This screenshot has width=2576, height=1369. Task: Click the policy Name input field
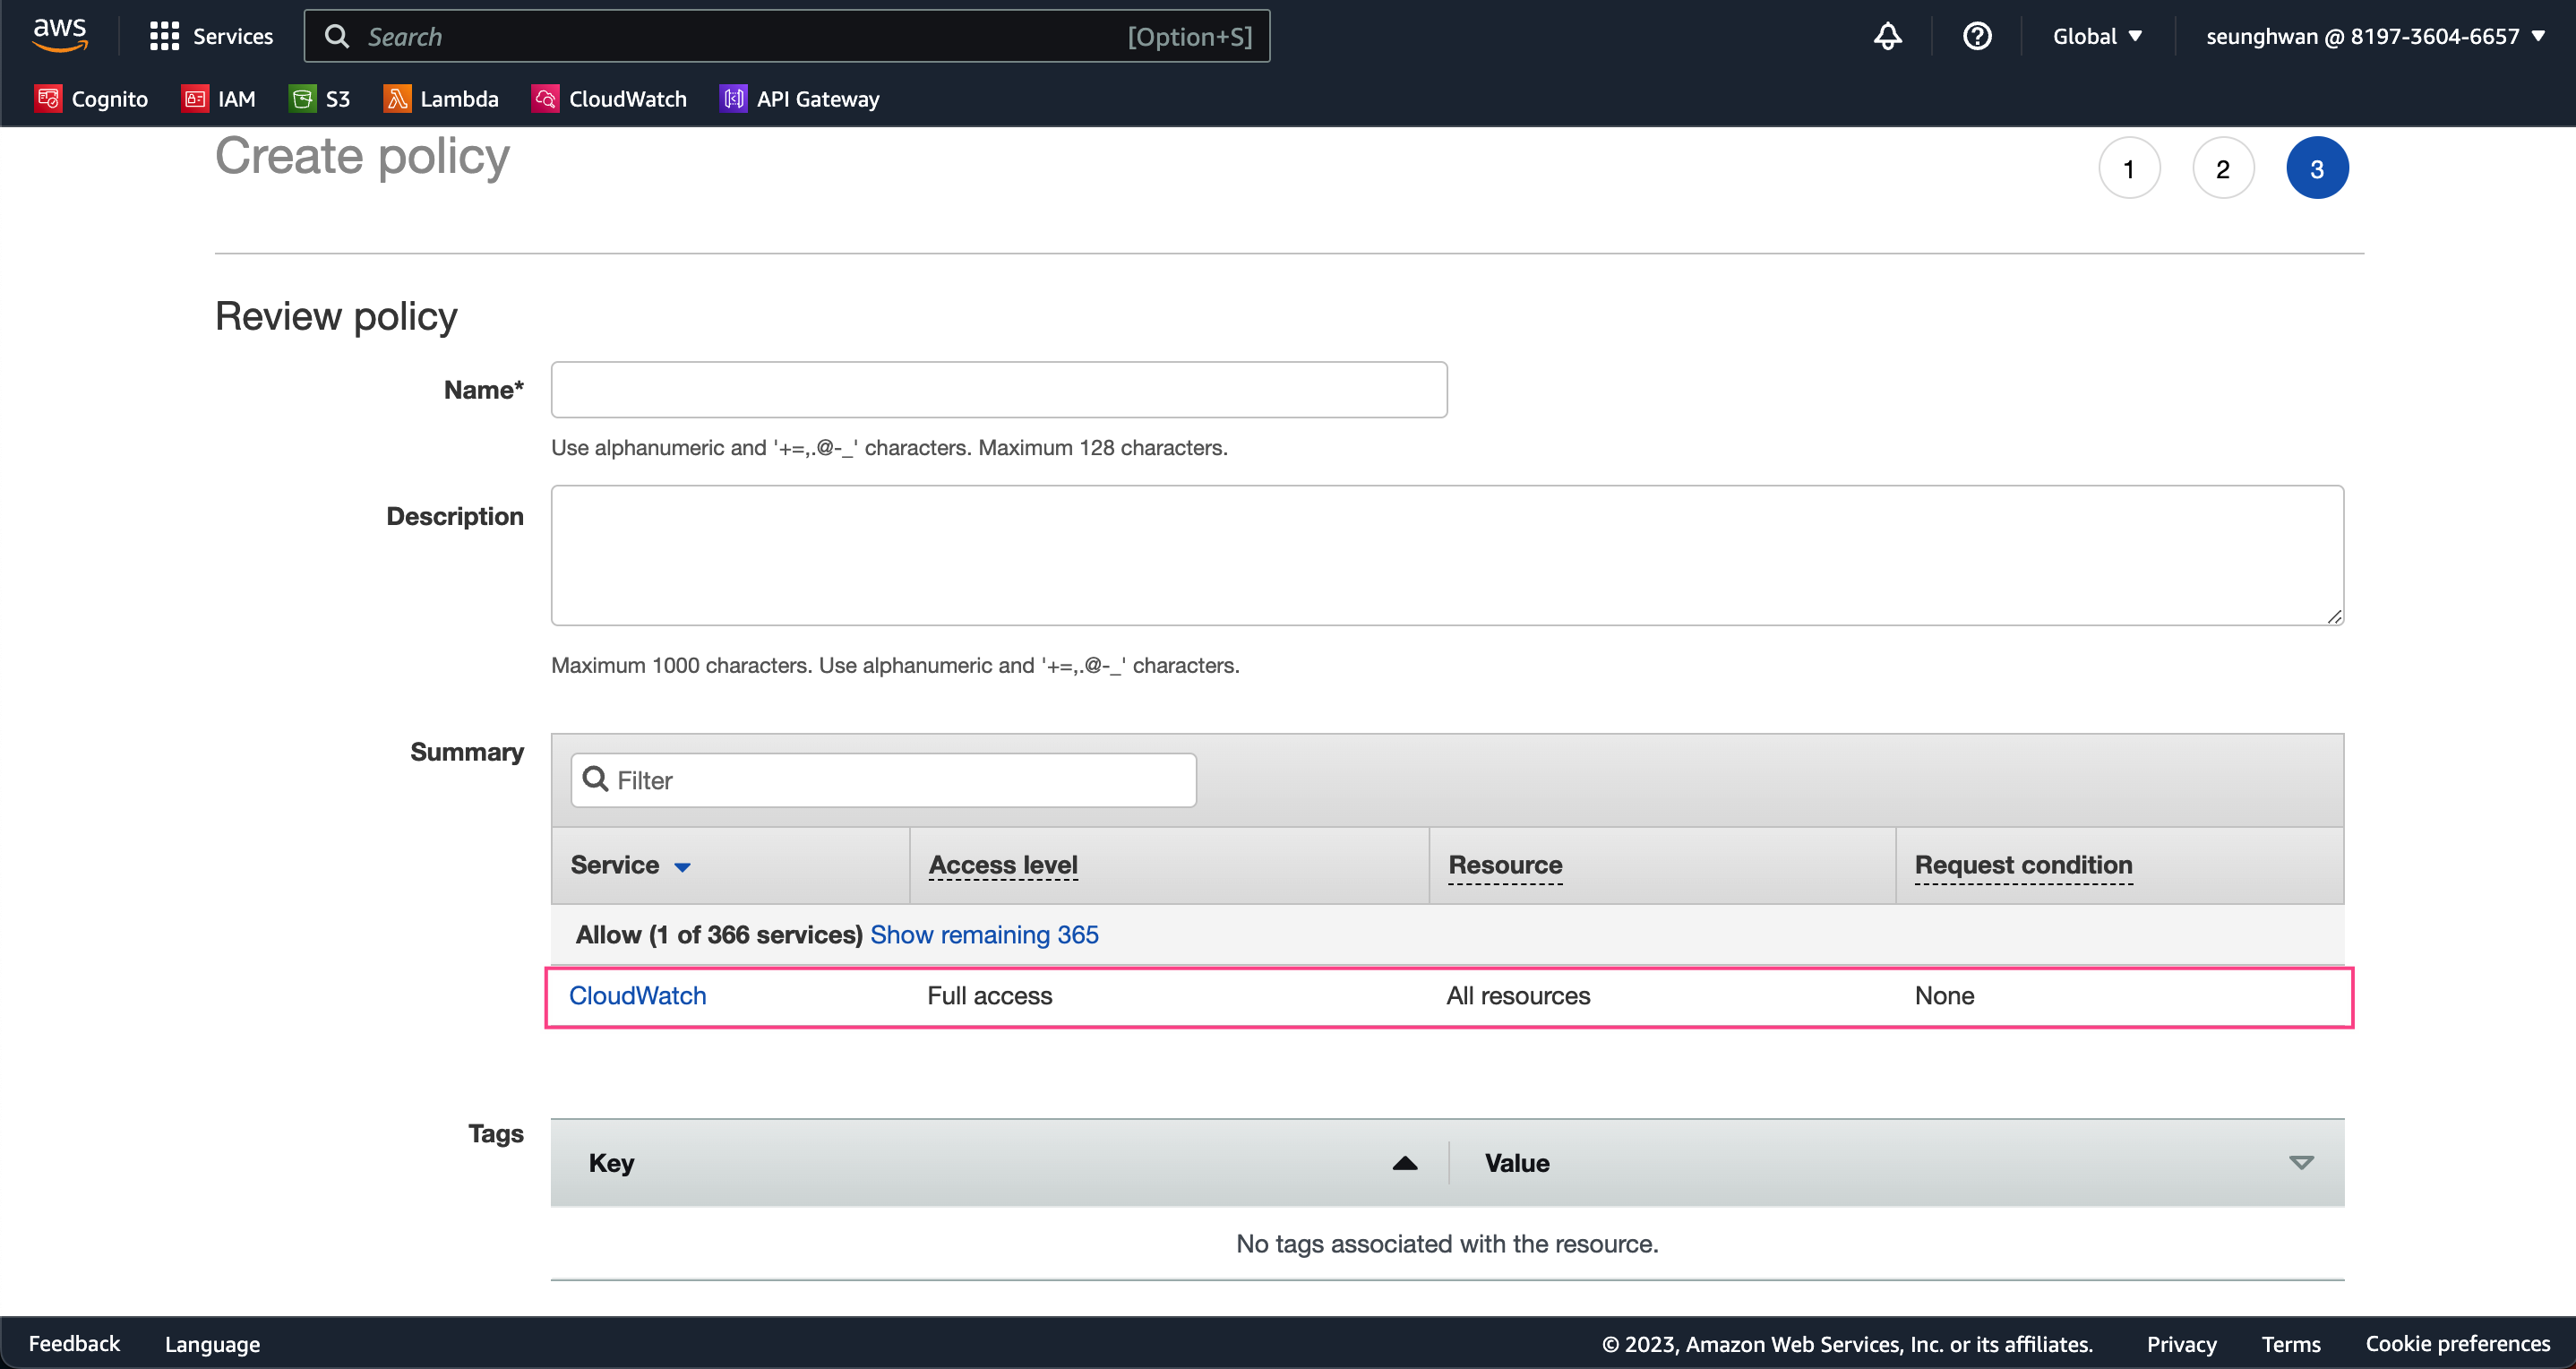click(x=998, y=389)
